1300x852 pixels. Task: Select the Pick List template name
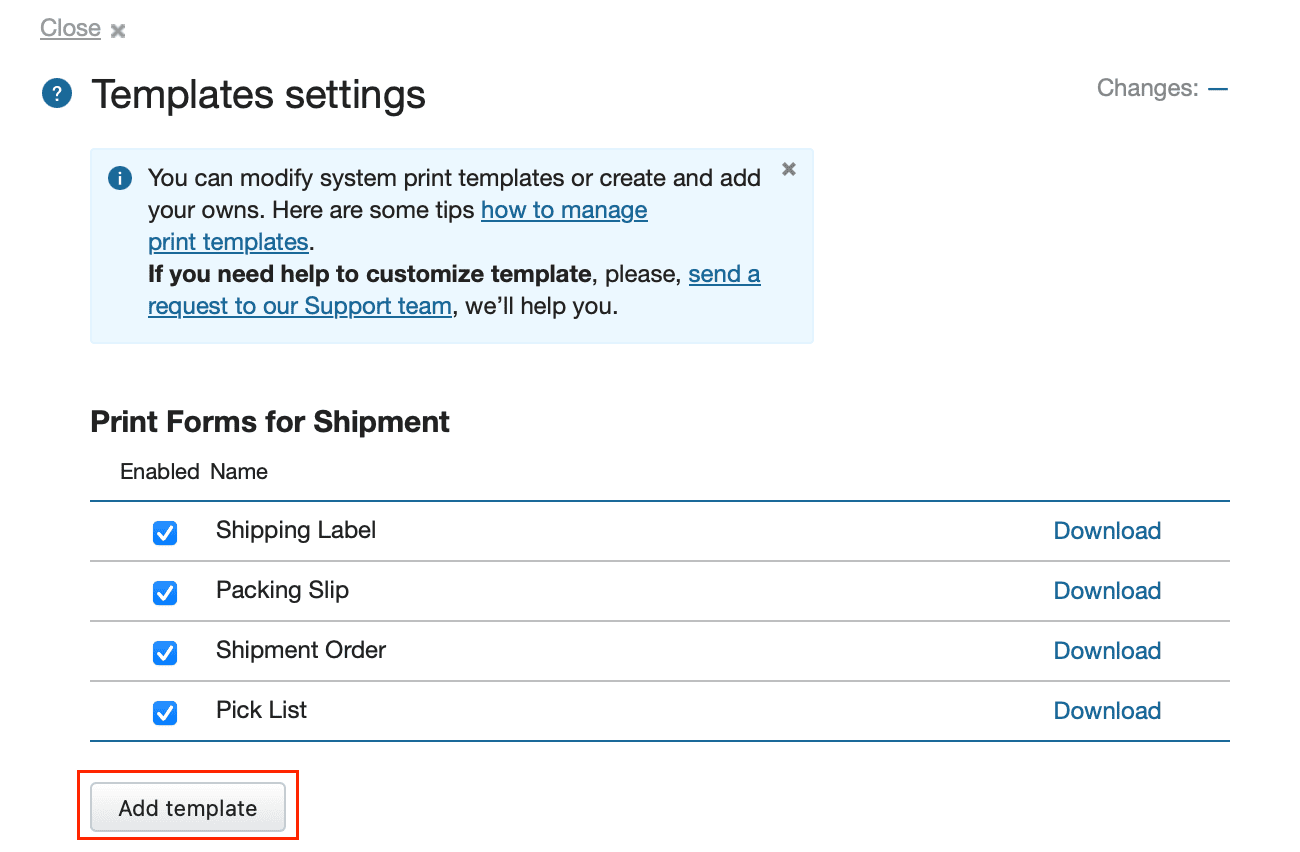[261, 710]
